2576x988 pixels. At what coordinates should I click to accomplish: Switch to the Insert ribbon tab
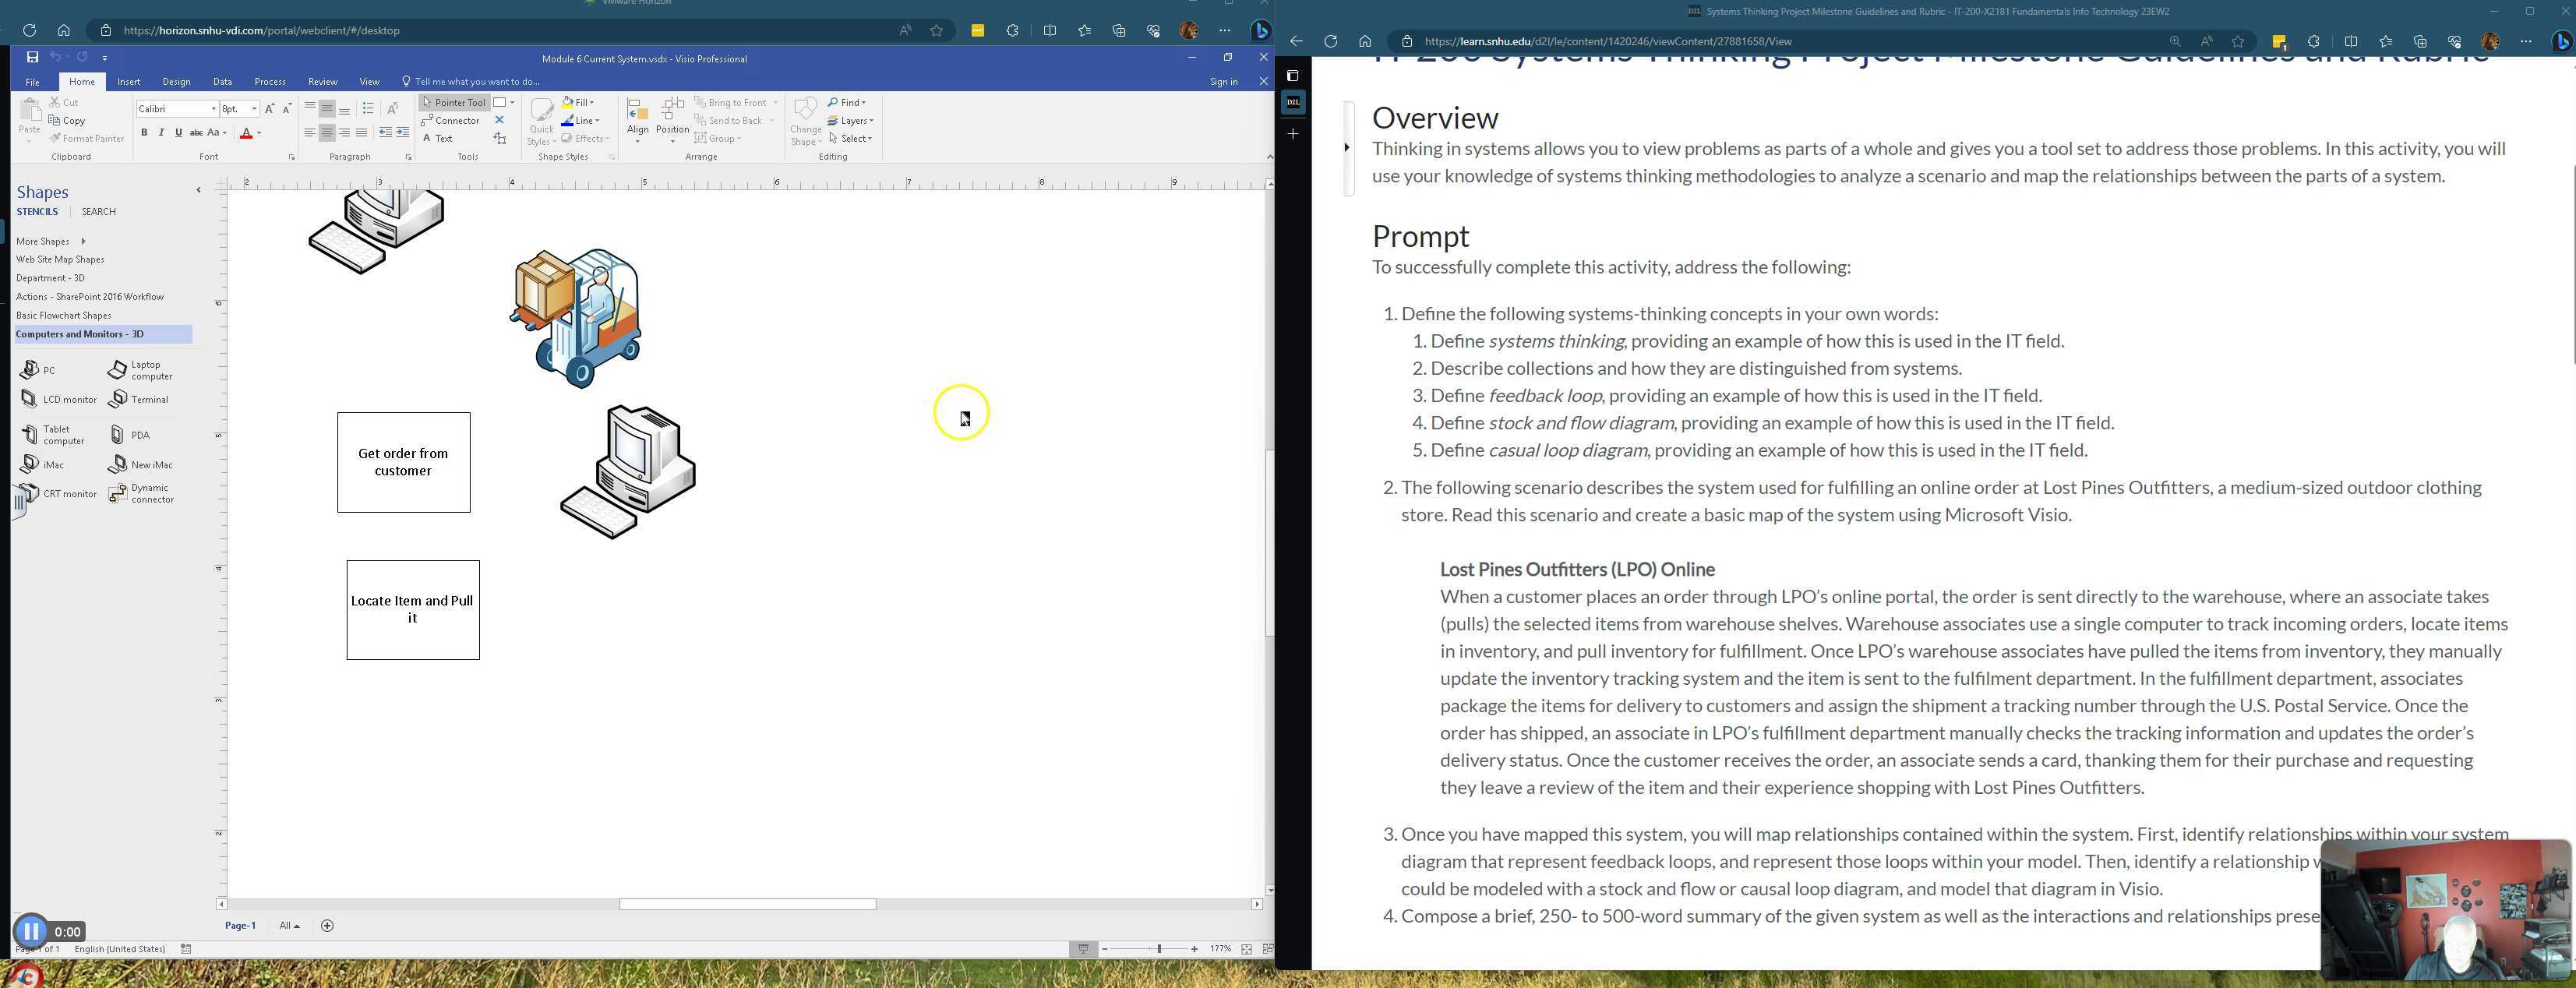[128, 82]
